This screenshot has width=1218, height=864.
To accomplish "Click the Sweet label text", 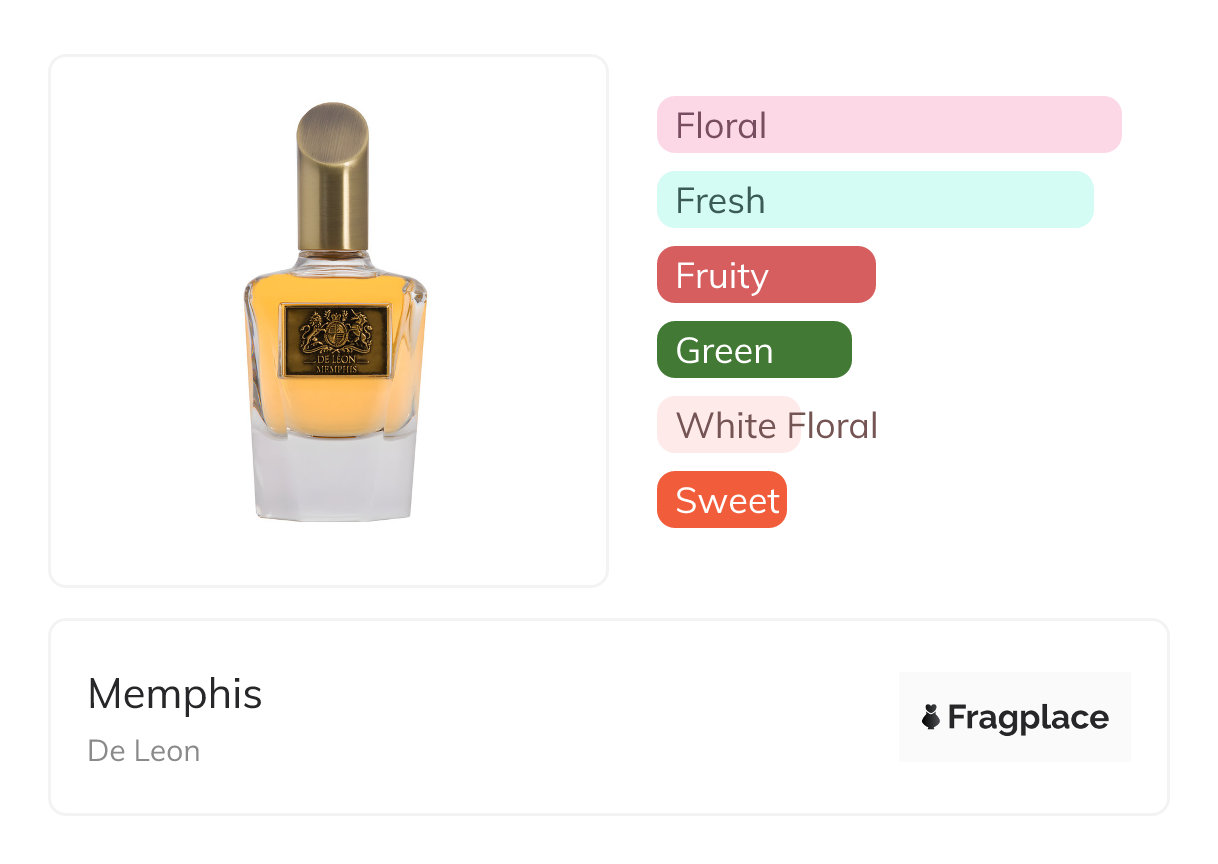I will point(727,500).
